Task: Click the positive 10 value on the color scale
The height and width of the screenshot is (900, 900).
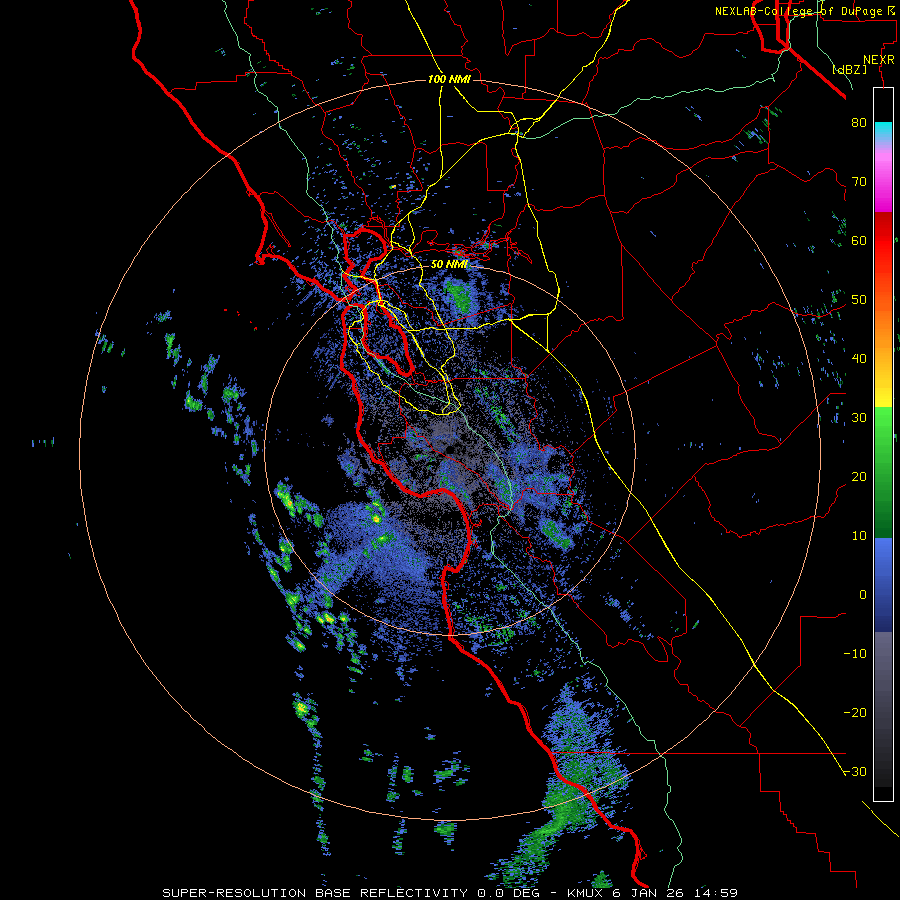Action: 859,536
